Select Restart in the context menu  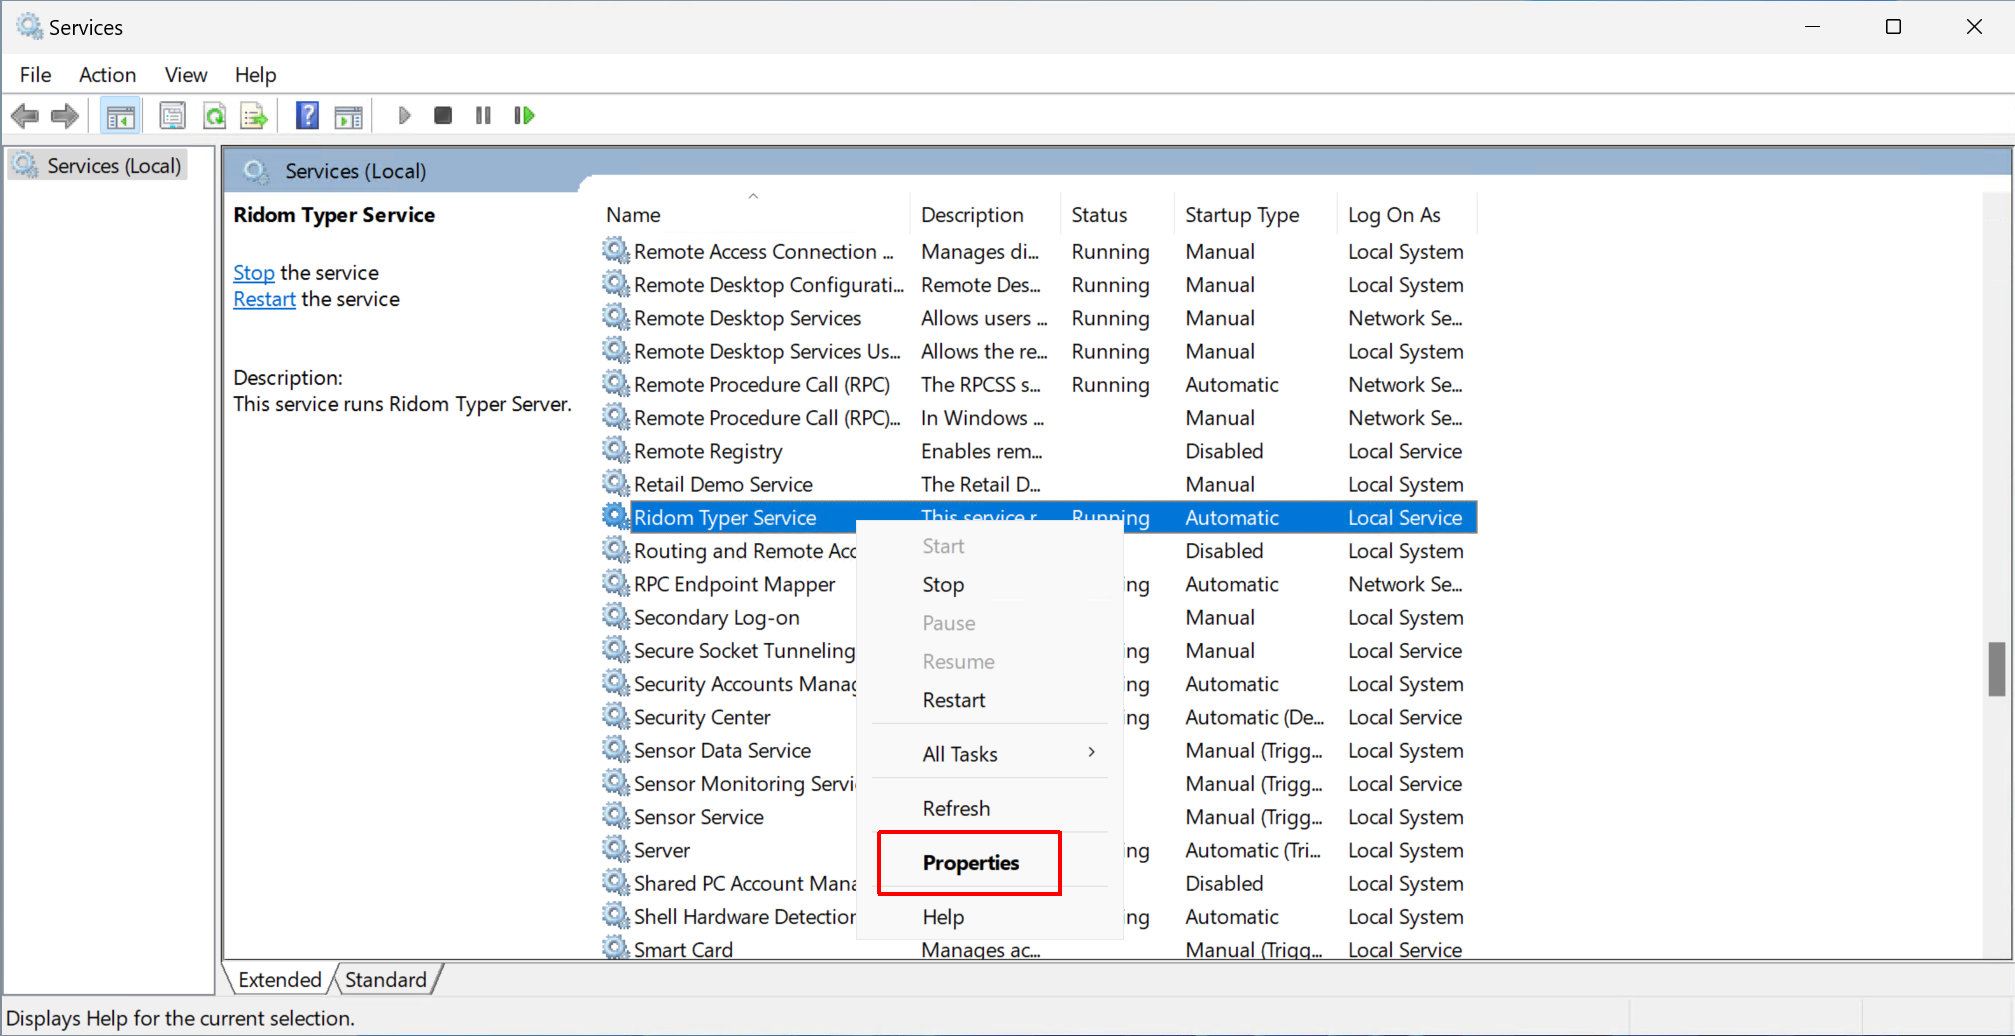(954, 700)
